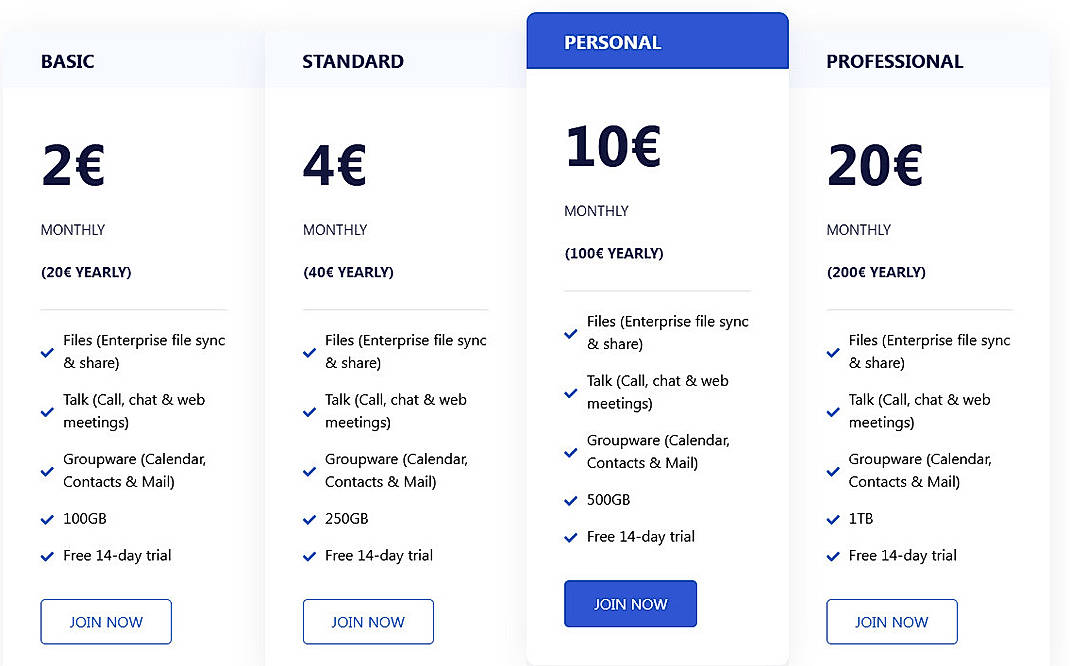Click the checkmark beside 500GB in Personal plan
Screen dimensions: 1070x666
point(571,500)
